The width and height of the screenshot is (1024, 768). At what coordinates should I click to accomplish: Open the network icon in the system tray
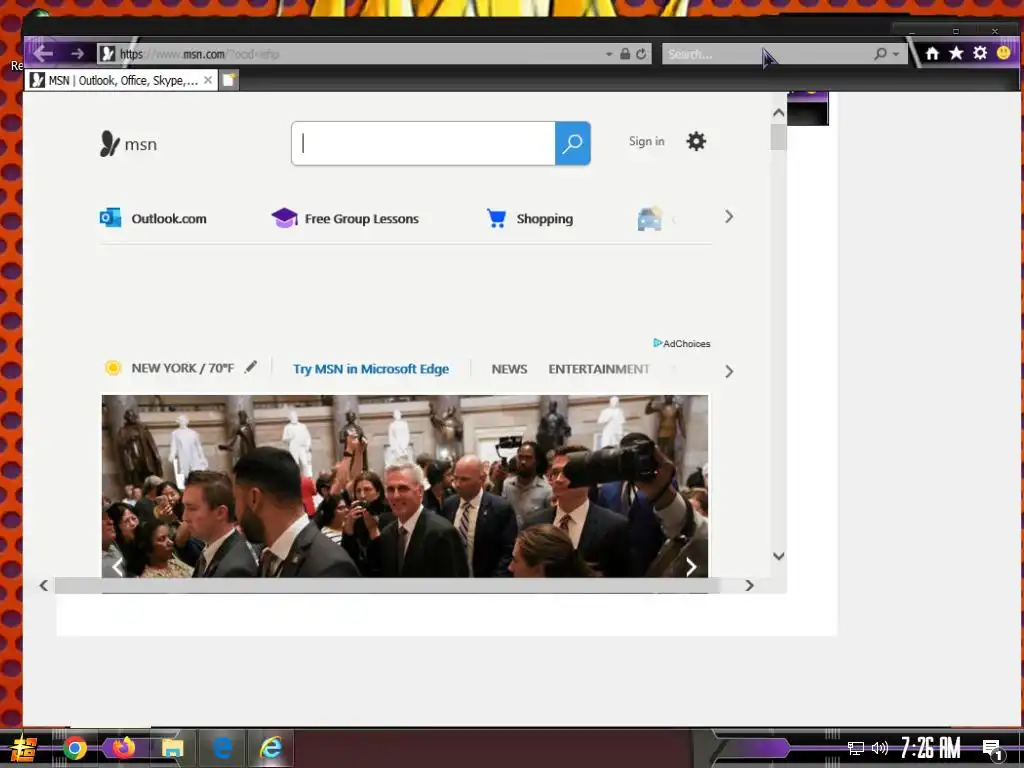click(x=856, y=748)
